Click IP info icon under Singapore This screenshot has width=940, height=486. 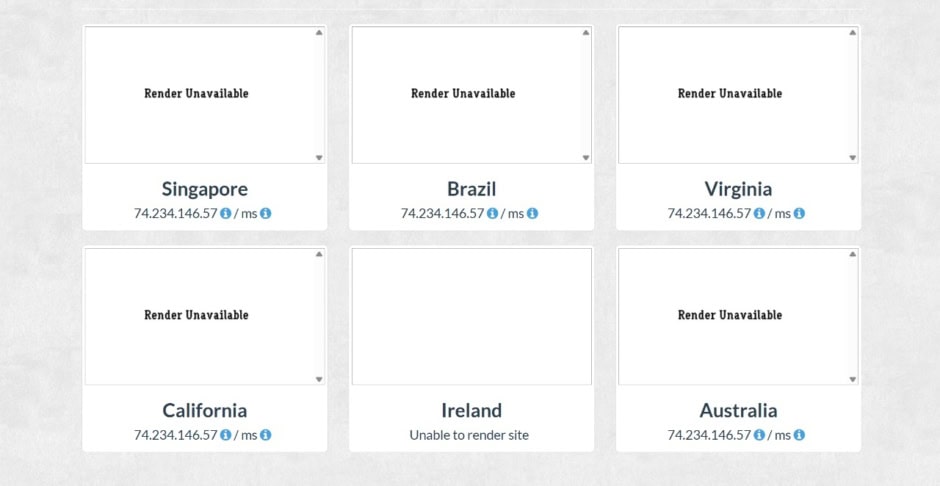coord(226,213)
